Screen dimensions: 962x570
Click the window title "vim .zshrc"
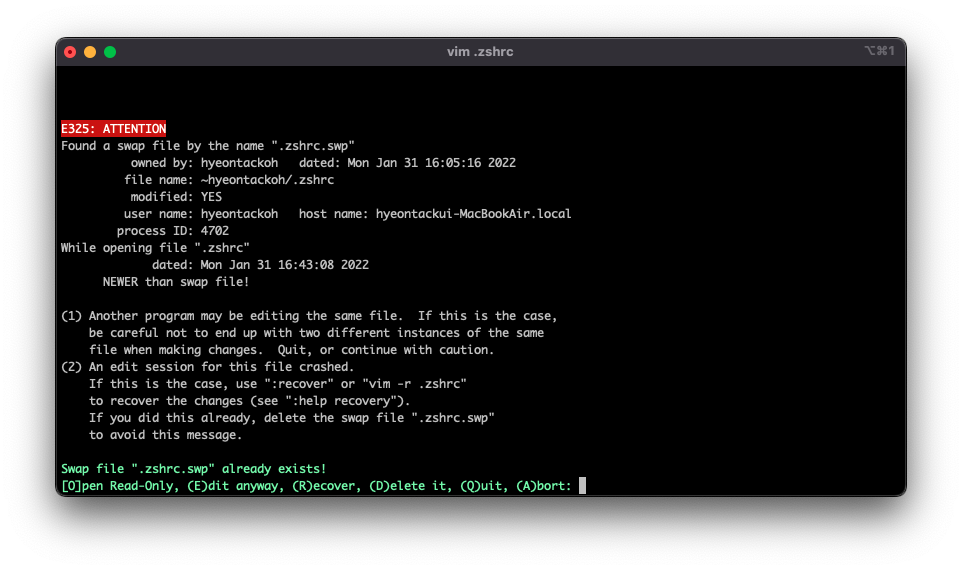[x=480, y=52]
